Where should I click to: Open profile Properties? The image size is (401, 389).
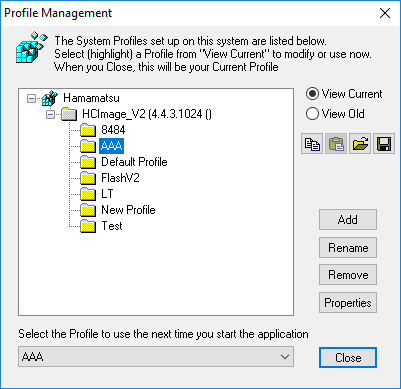pyautogui.click(x=348, y=303)
